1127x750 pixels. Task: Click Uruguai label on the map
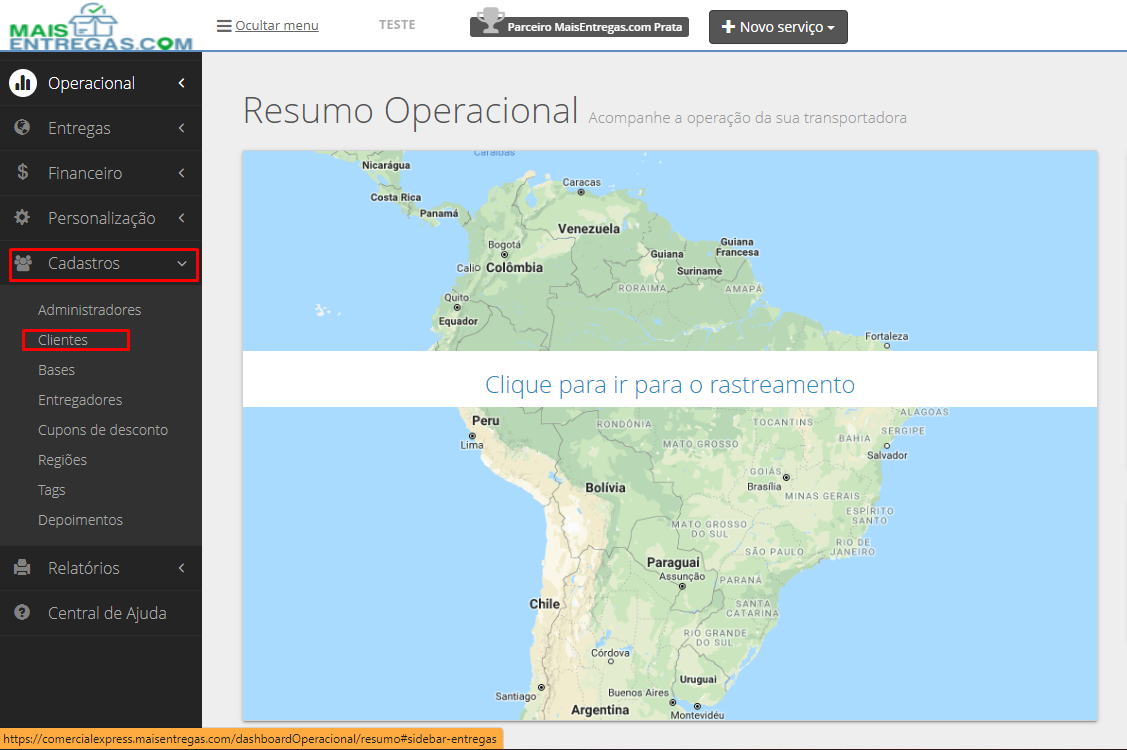[x=698, y=680]
